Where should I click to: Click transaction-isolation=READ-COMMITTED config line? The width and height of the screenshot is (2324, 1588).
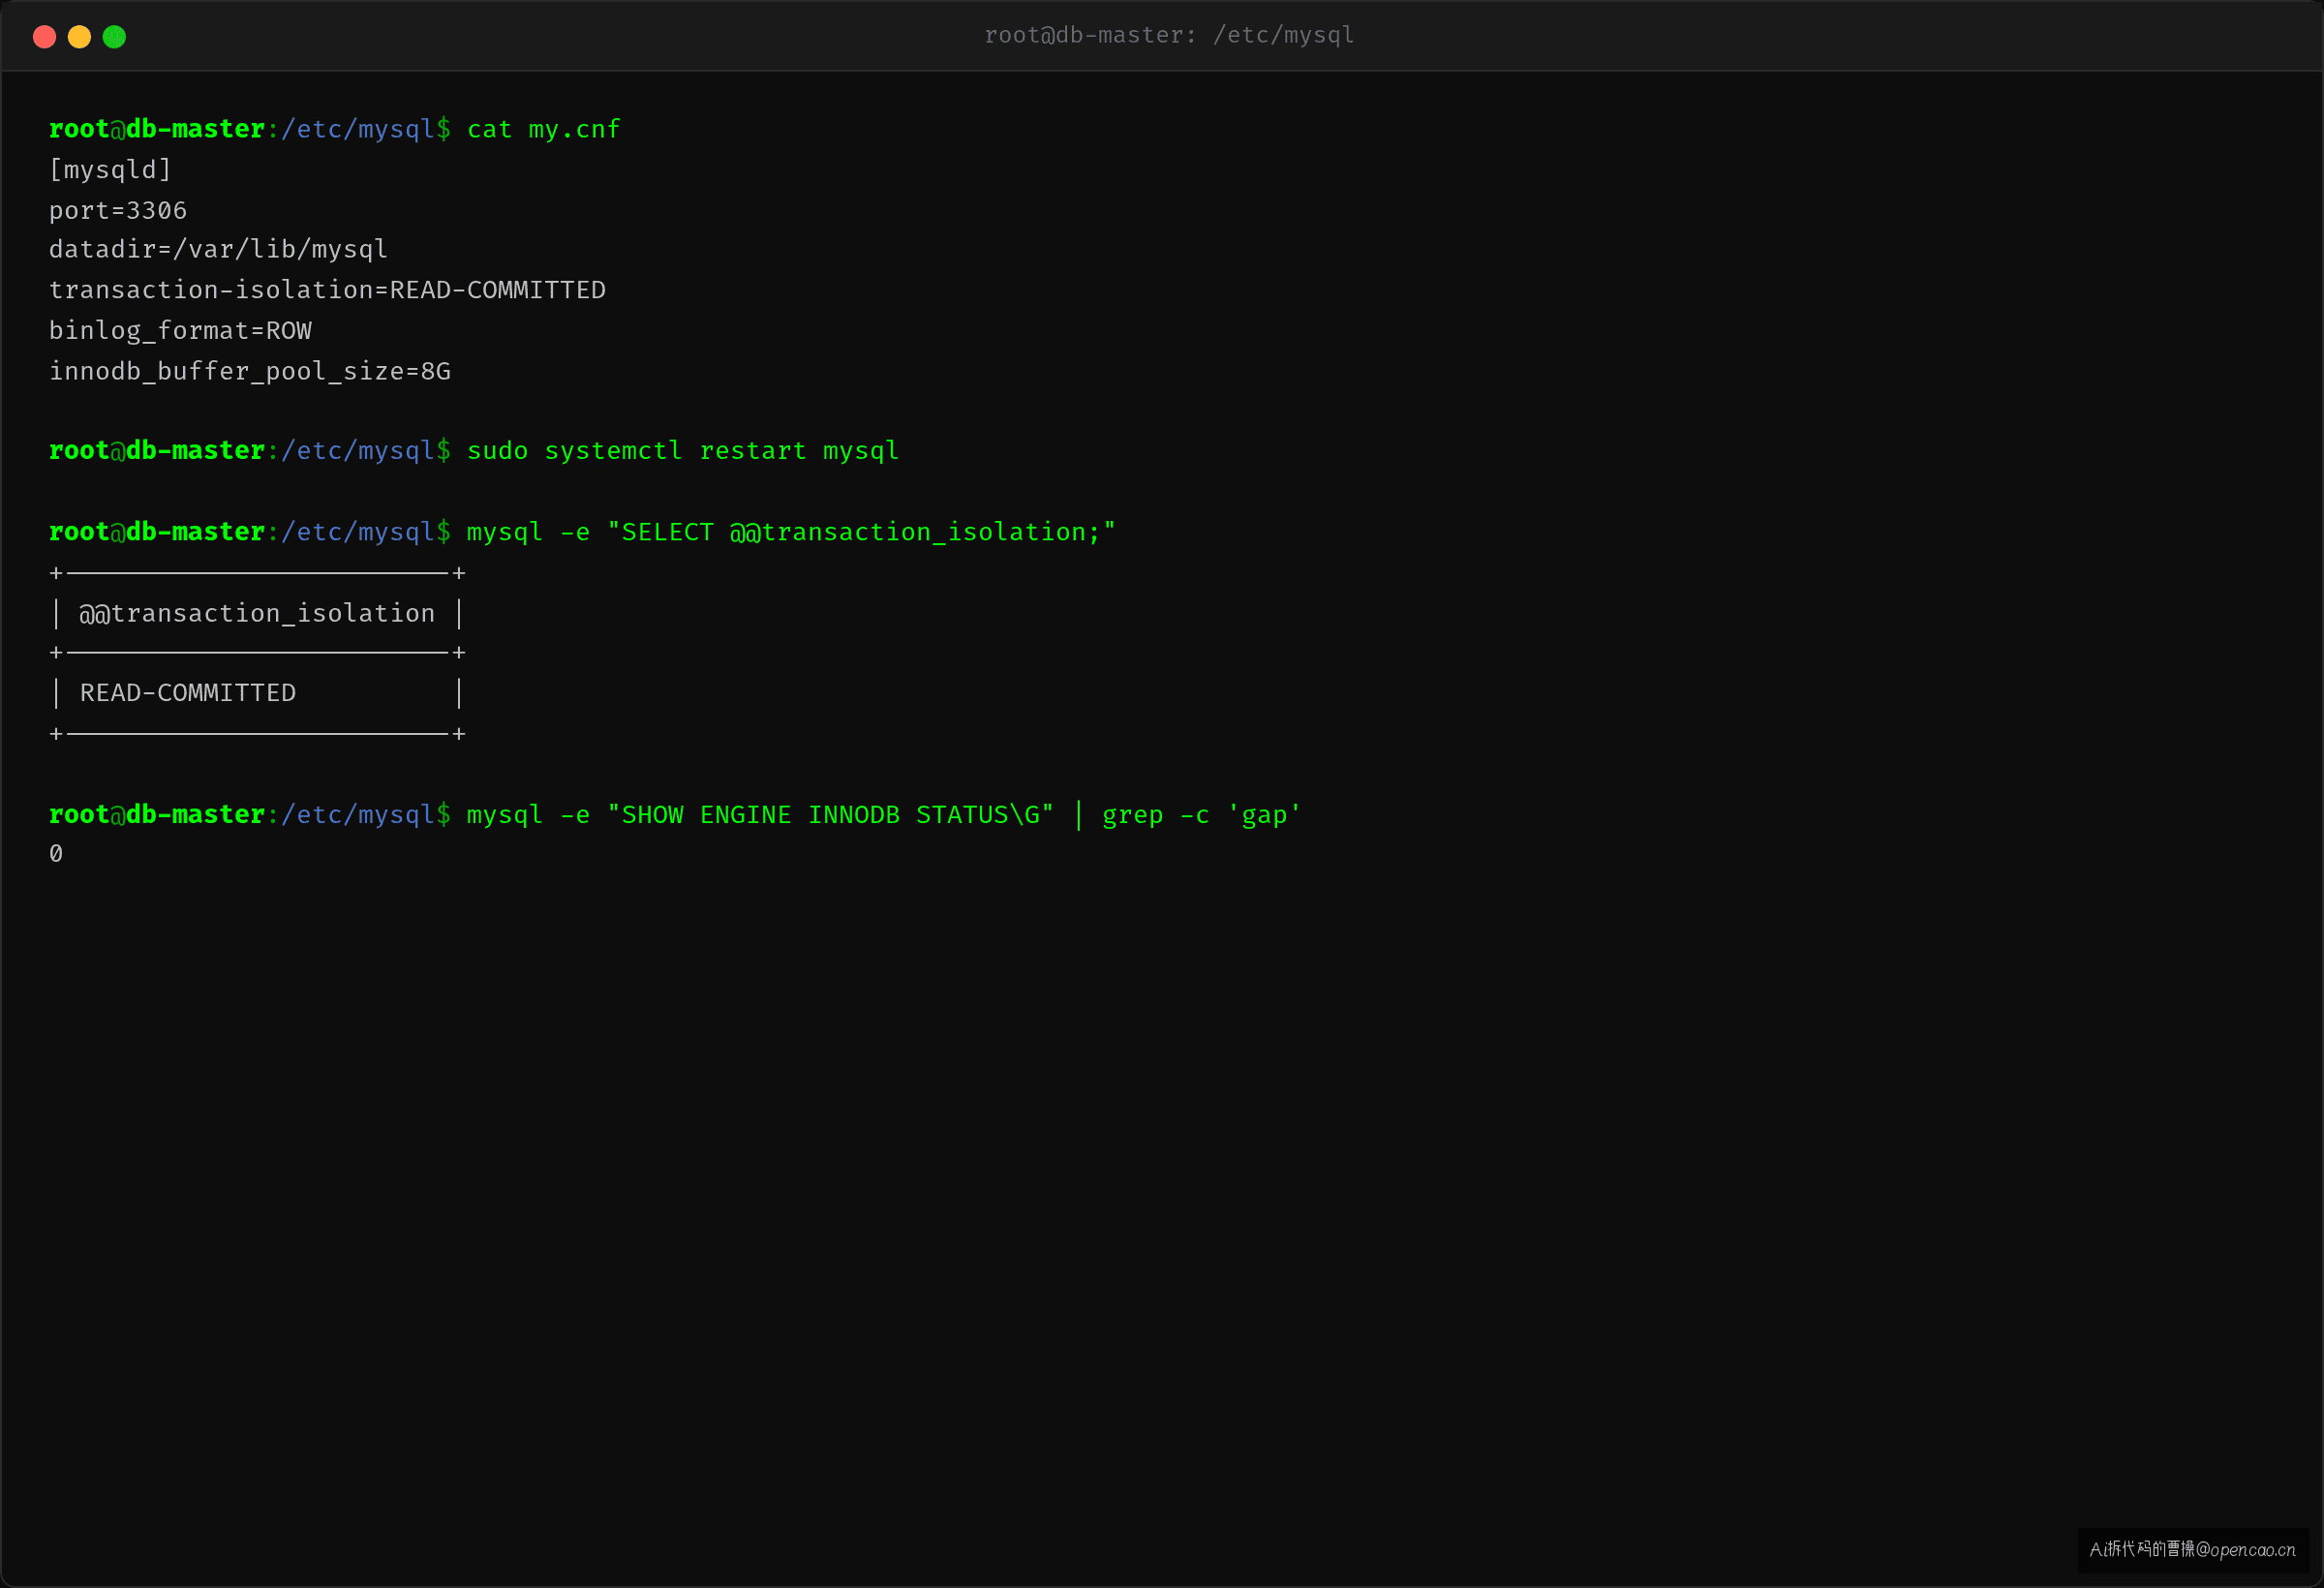(x=327, y=290)
